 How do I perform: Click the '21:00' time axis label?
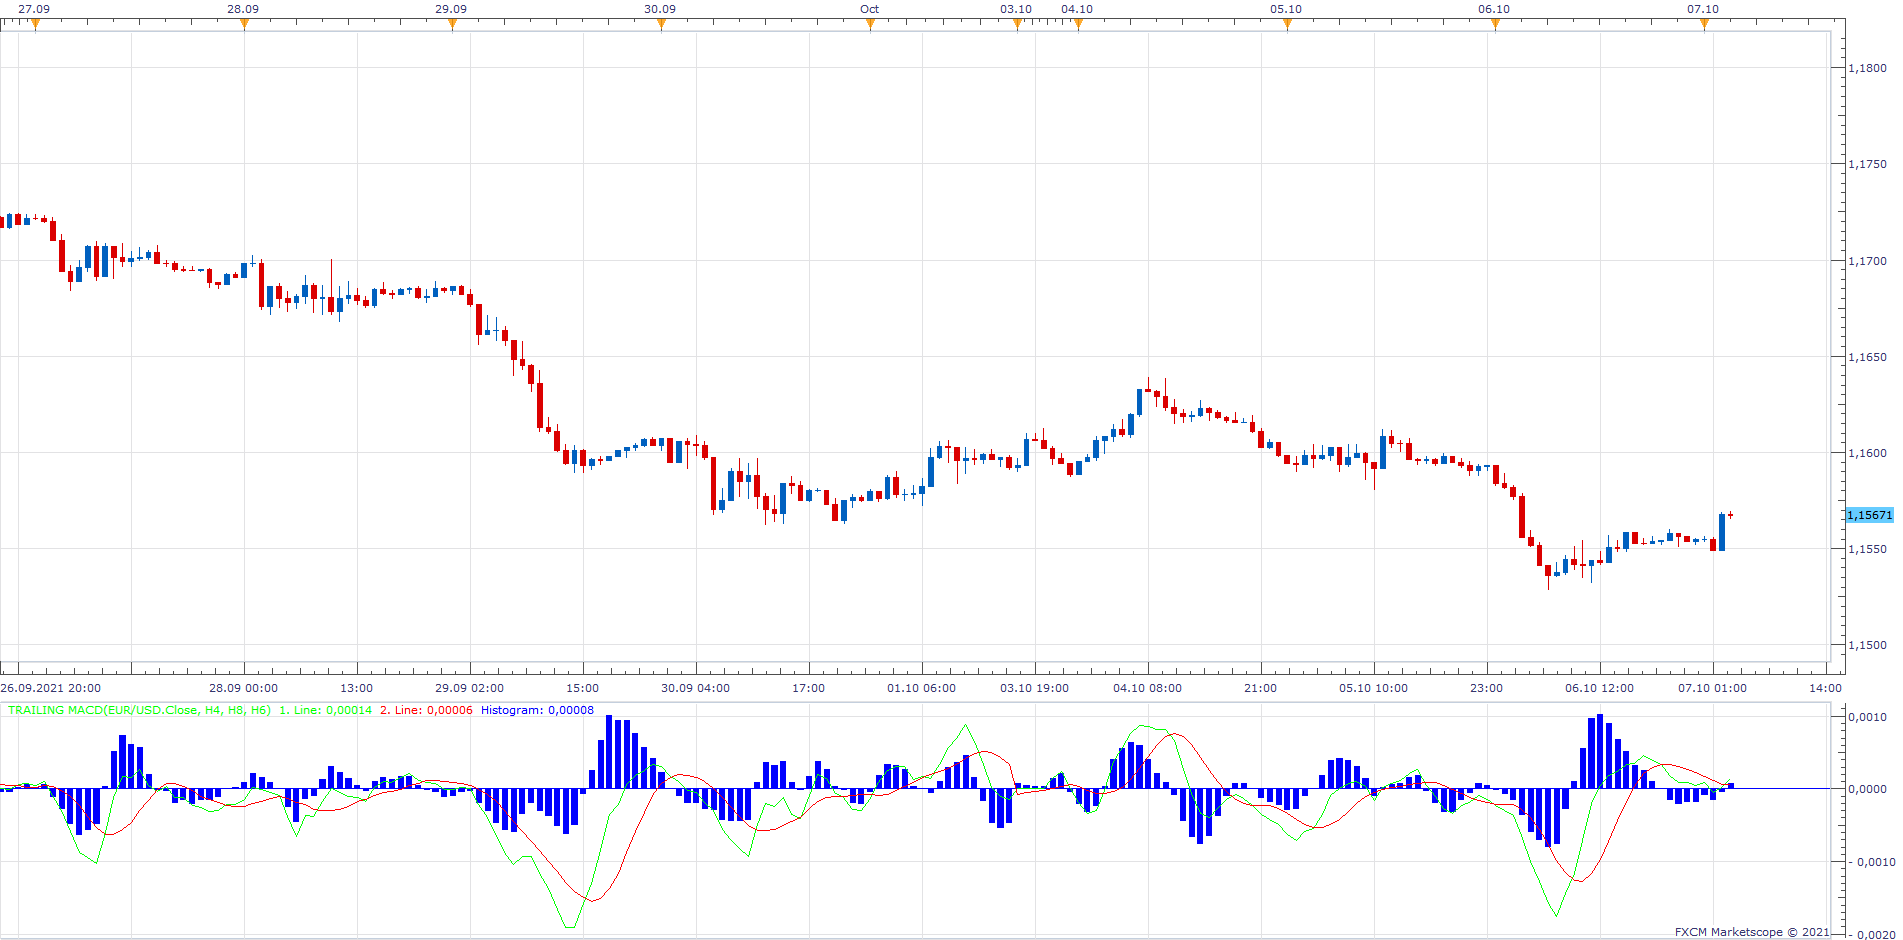pyautogui.click(x=1261, y=688)
